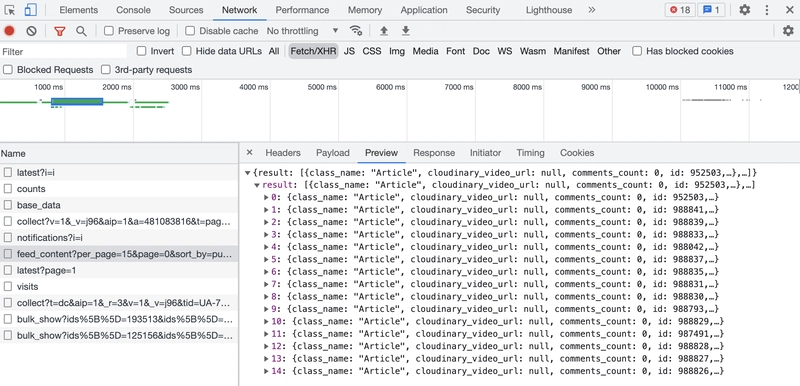The width and height of the screenshot is (800, 386).
Task: Select the feed_content?per_page=15 request
Action: [119, 254]
